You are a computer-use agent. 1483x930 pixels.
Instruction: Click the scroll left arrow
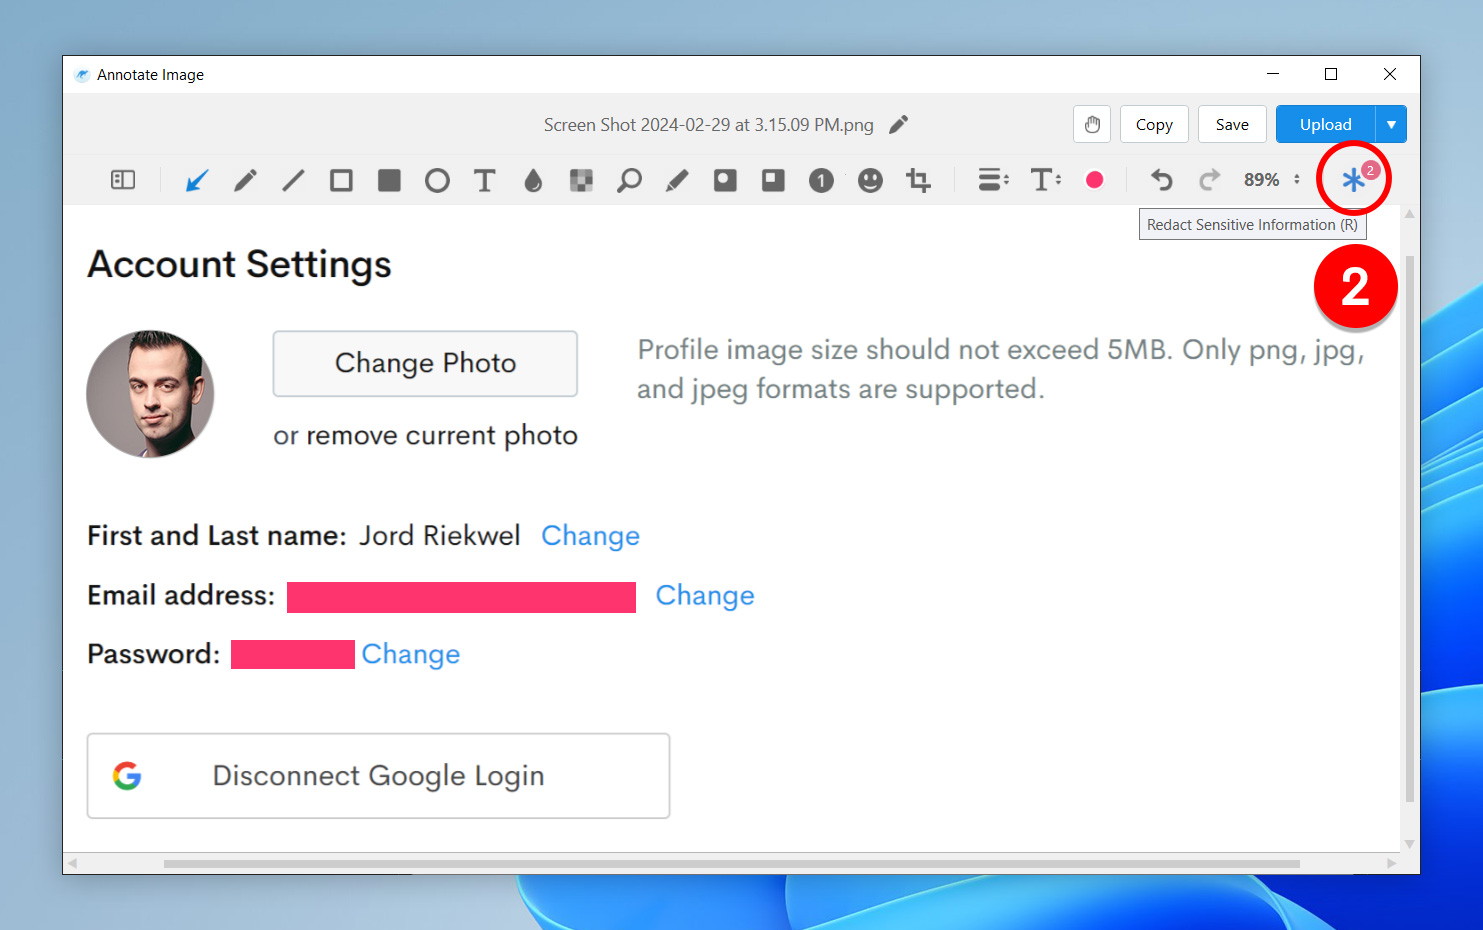72,863
